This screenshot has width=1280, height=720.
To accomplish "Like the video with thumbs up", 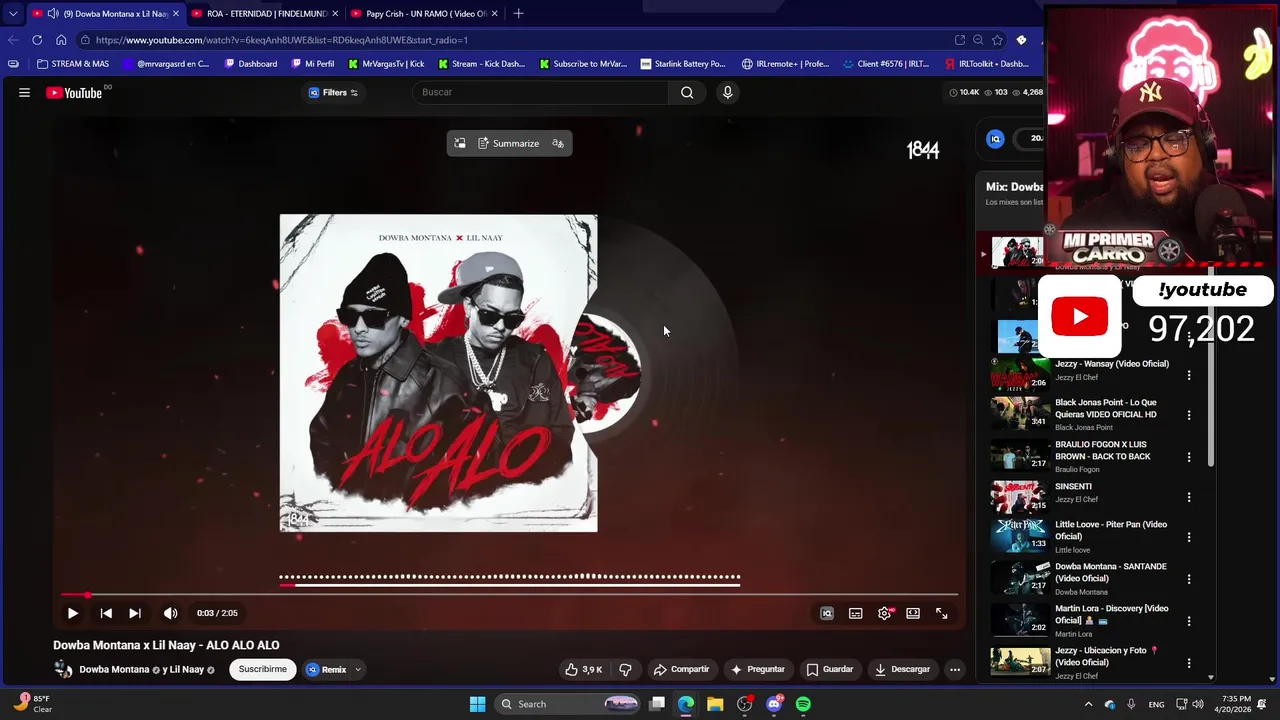I will [x=585, y=669].
